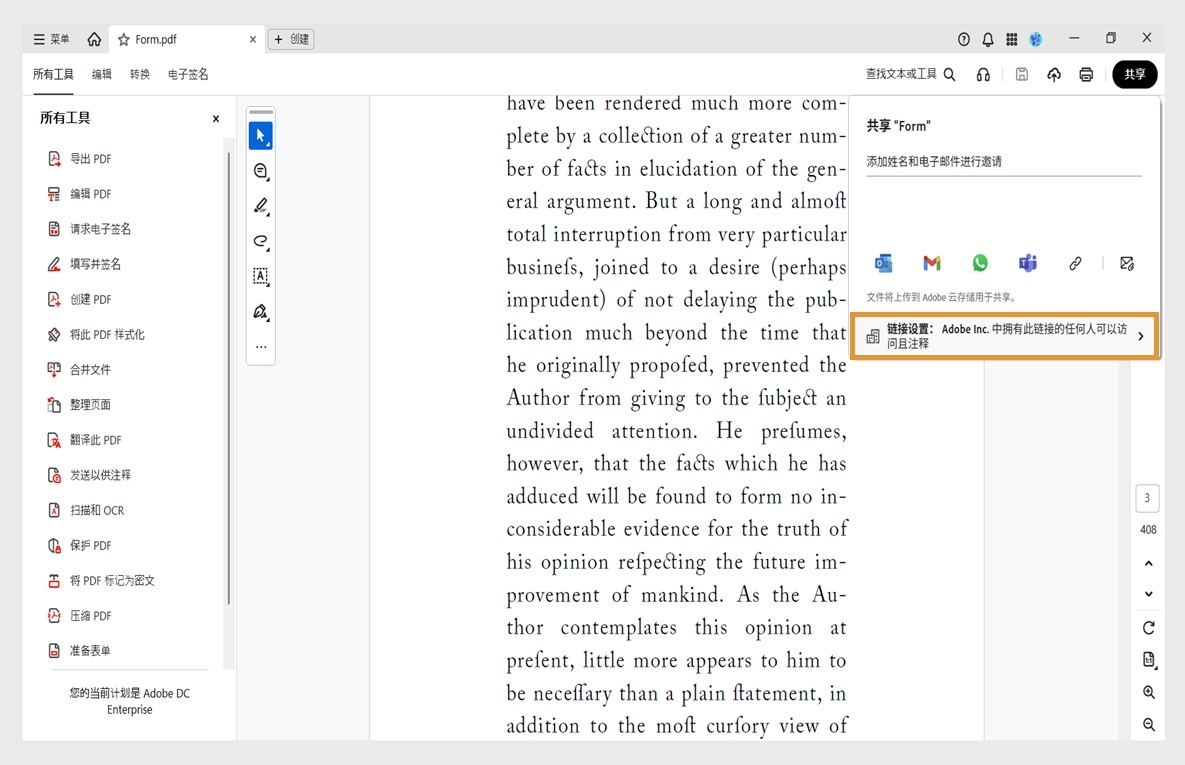Choose the add text box tool
The image size is (1185, 765).
(260, 276)
